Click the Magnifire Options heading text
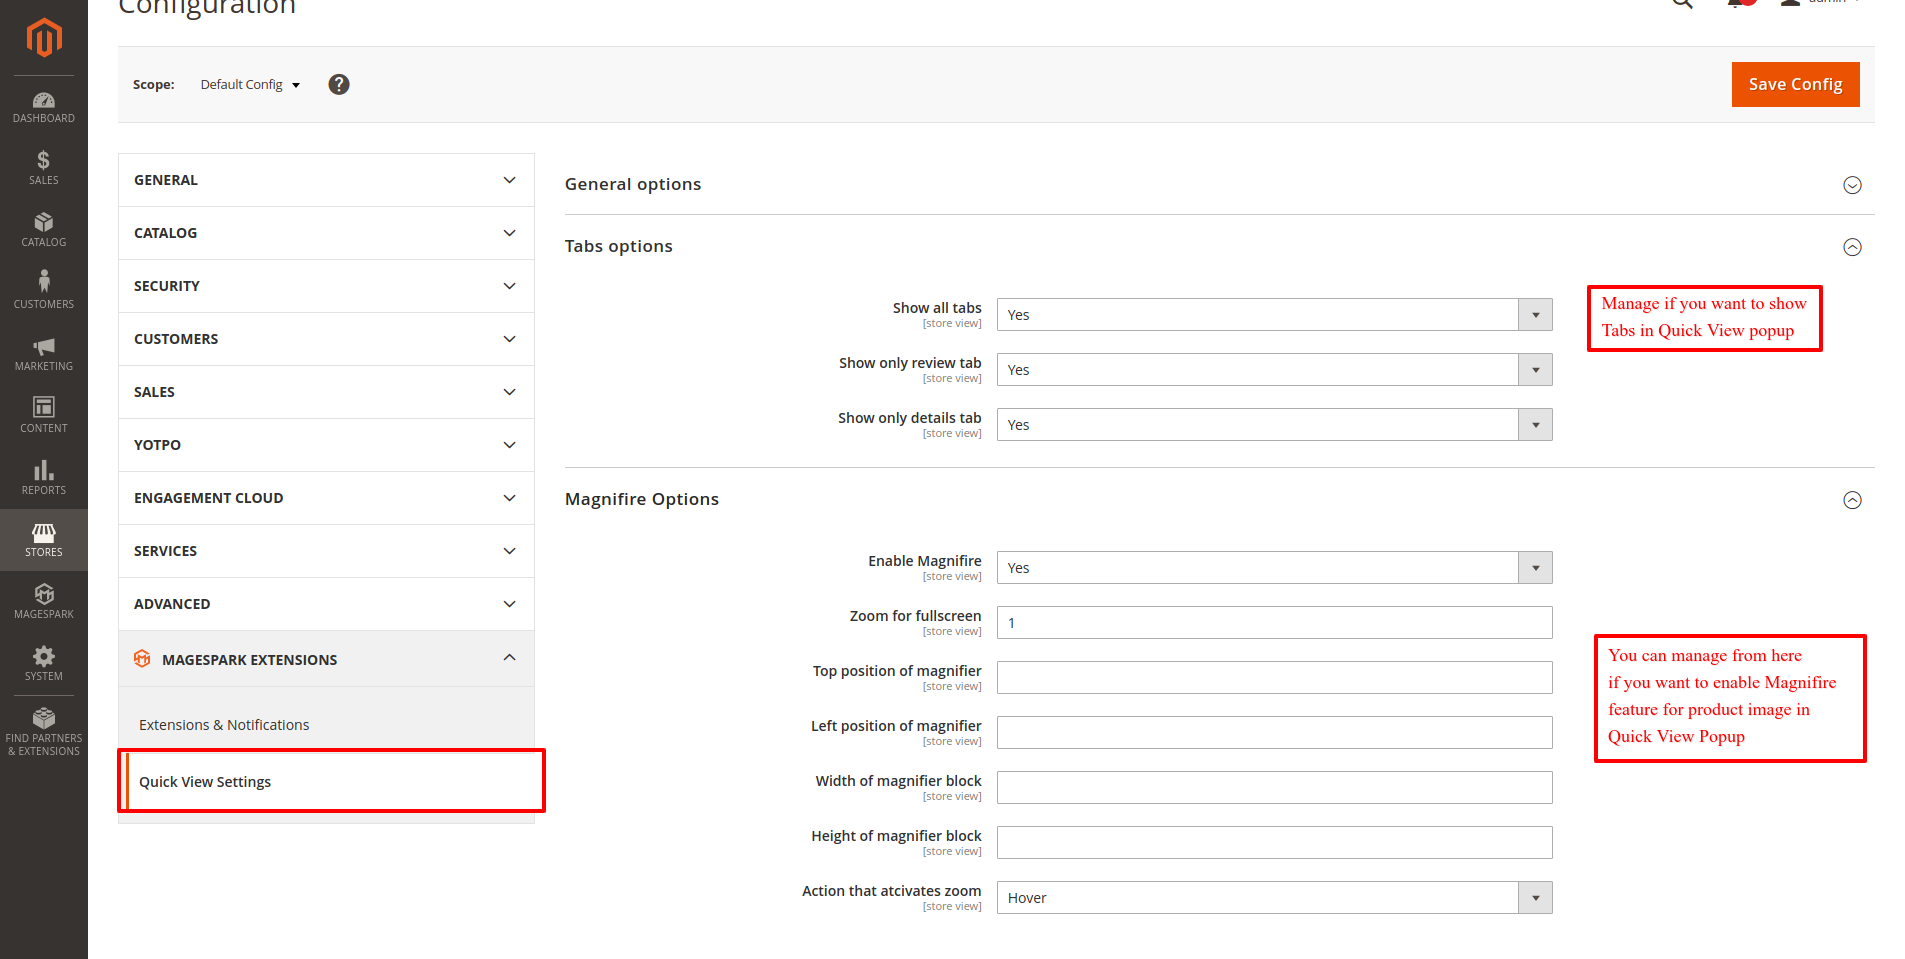Image resolution: width=1905 pixels, height=959 pixels. tap(642, 499)
